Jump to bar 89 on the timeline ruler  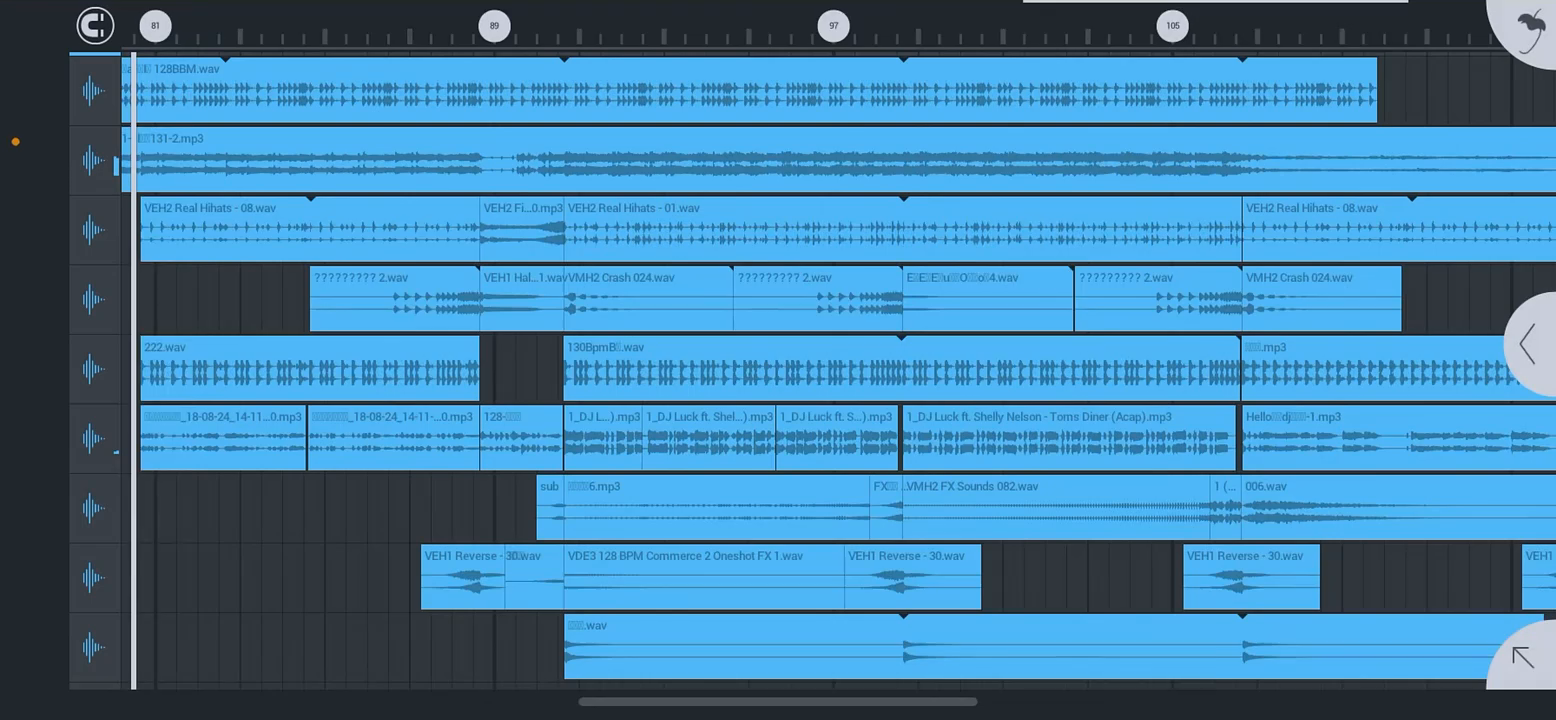coord(494,26)
